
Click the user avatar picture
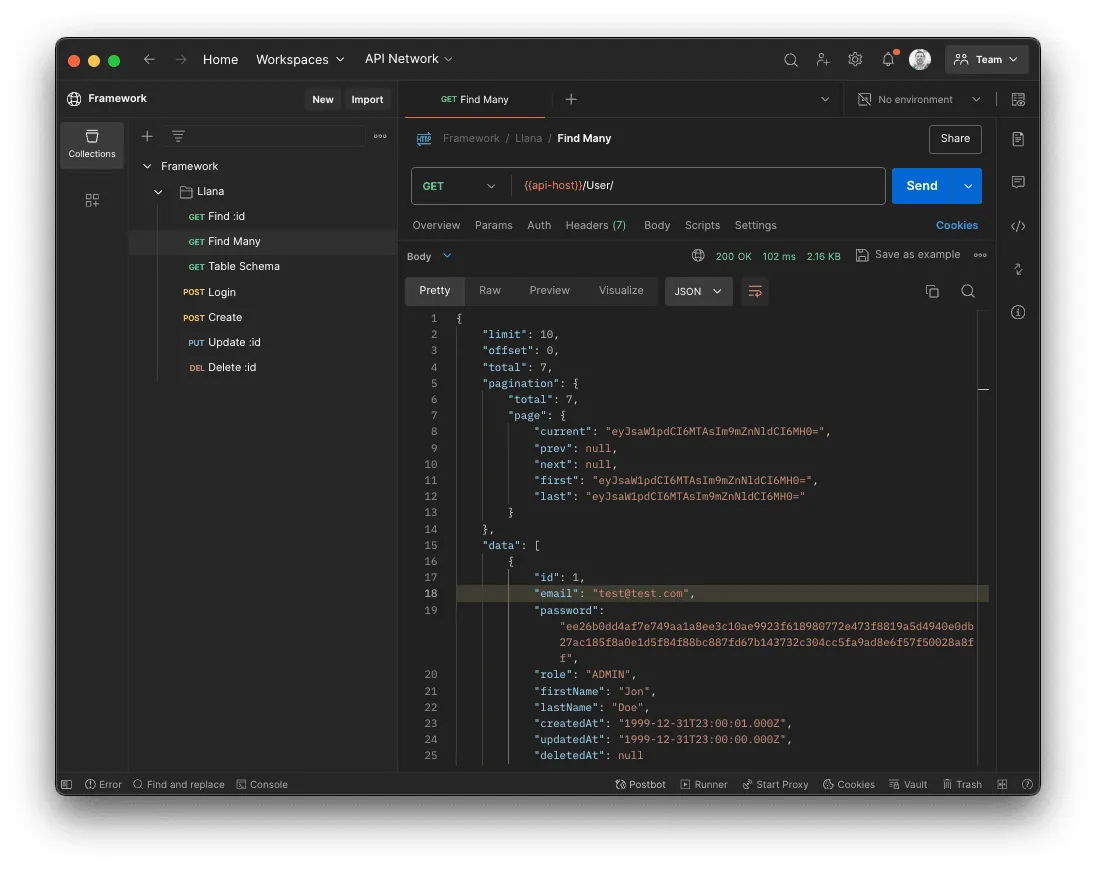[920, 59]
